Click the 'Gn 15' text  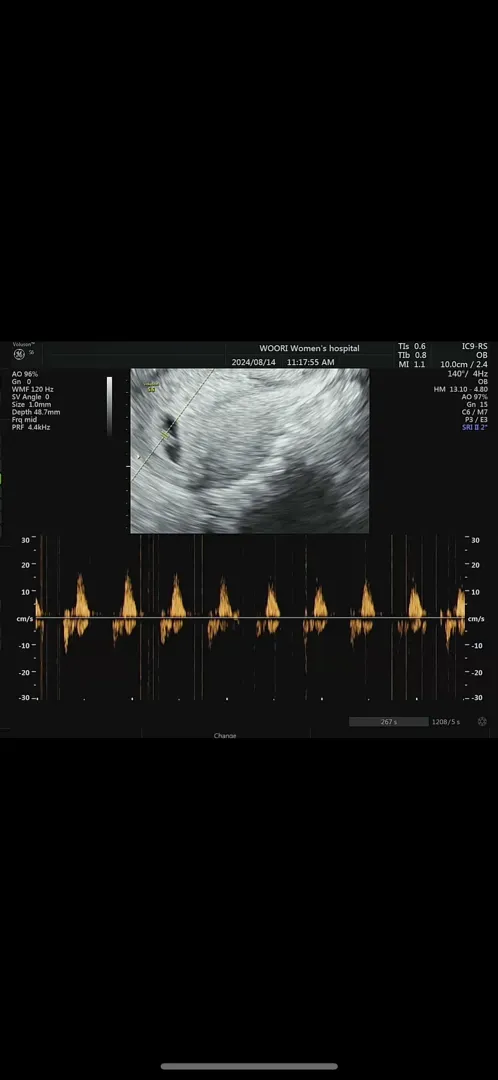[477, 404]
